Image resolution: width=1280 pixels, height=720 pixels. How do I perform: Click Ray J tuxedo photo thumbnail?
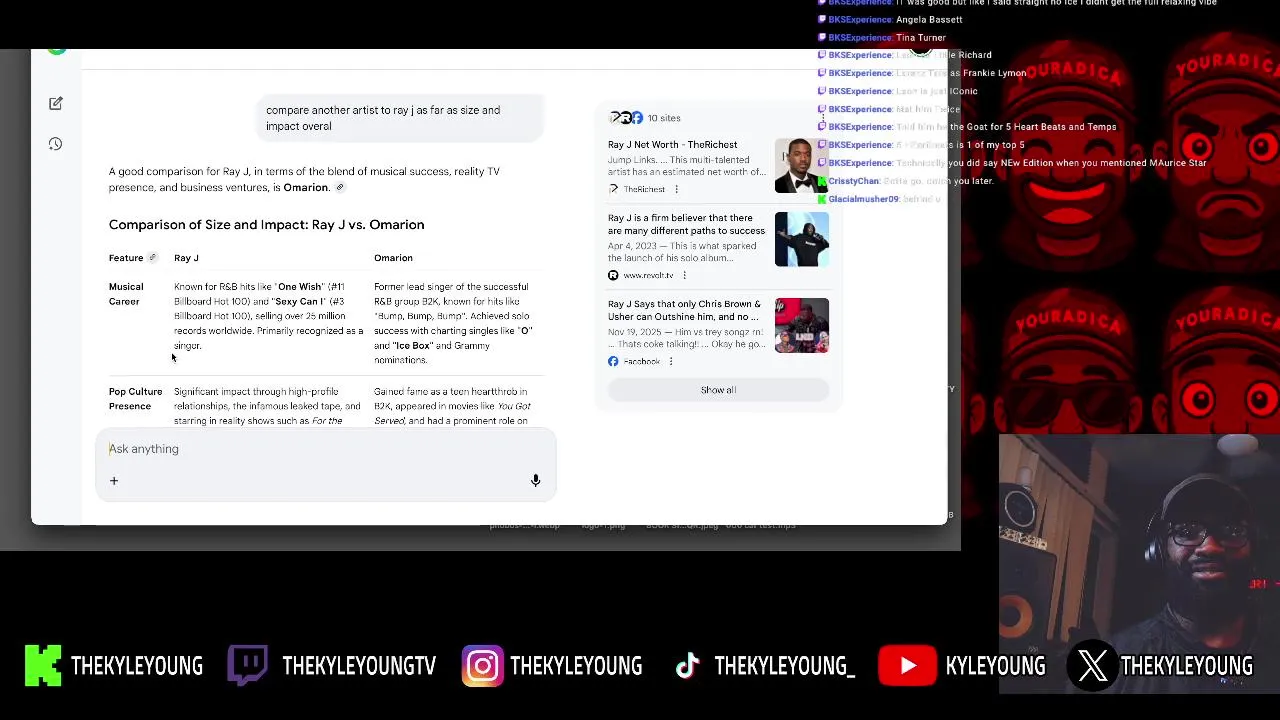[802, 166]
